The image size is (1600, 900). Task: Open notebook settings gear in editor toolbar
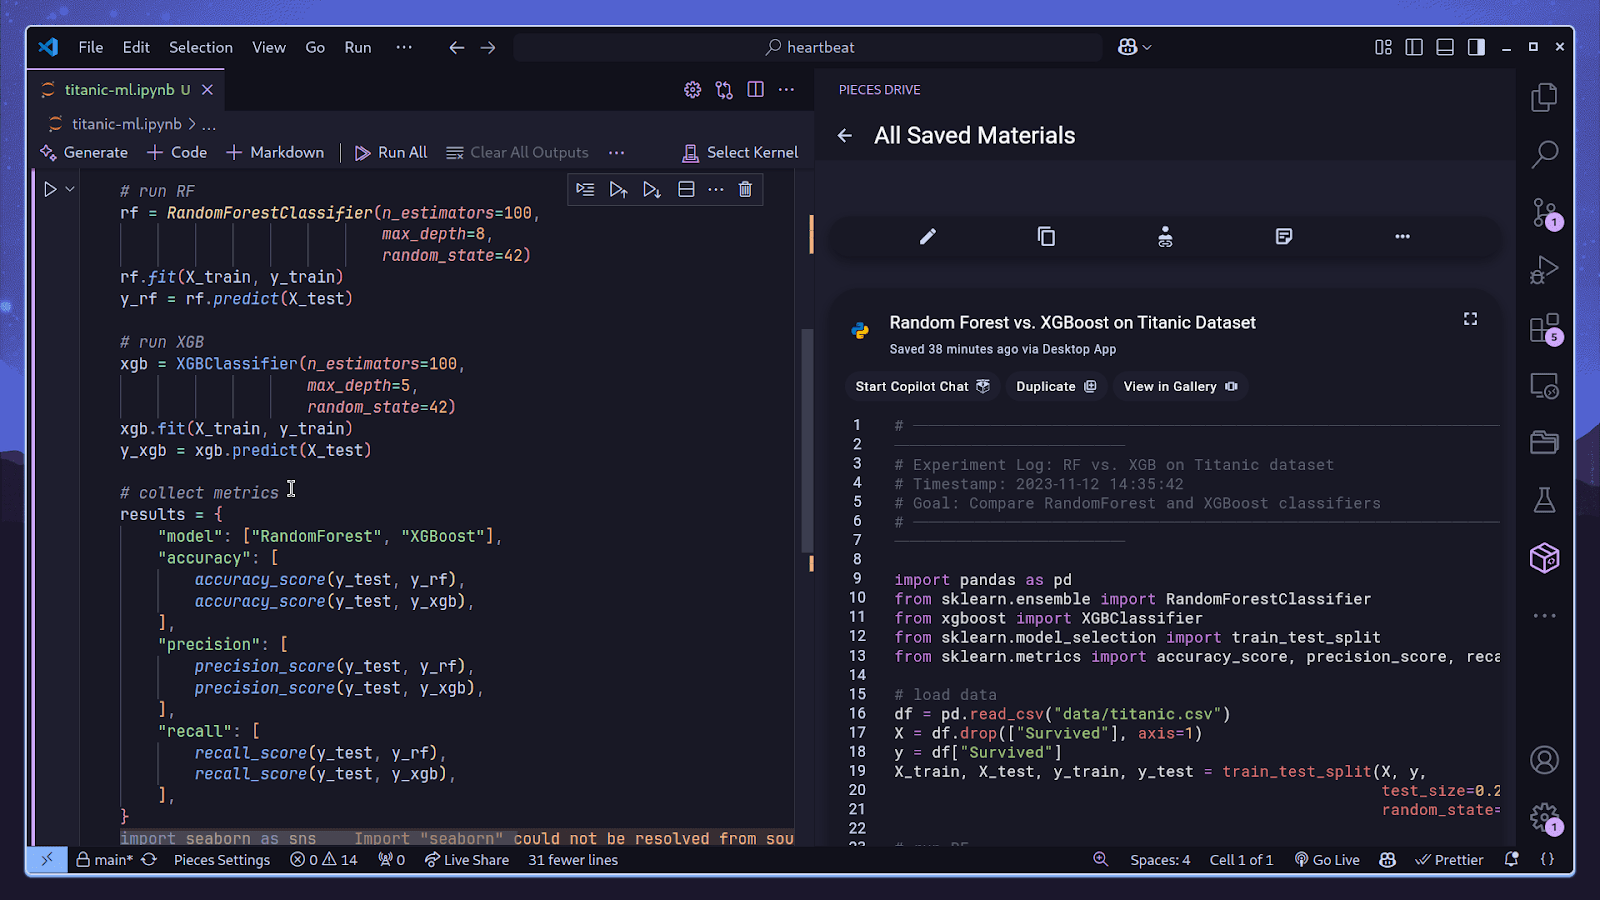tap(692, 90)
